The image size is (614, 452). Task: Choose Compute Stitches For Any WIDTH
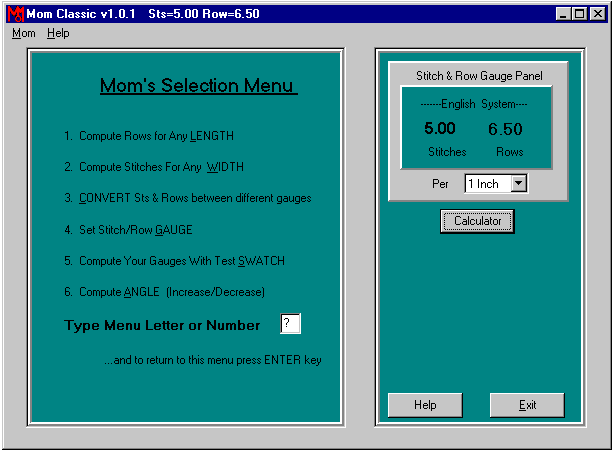(160, 167)
